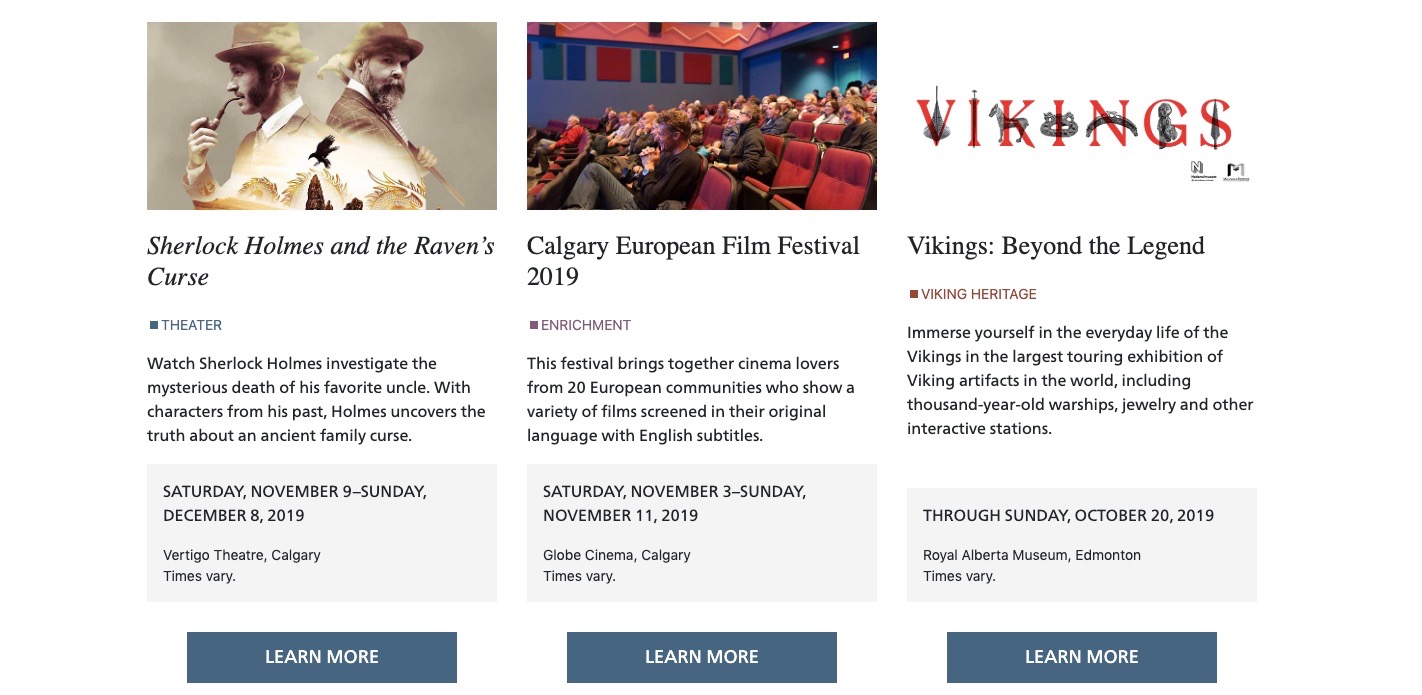Select the Vikings: Beyond the Legend heading
Viewport: 1422px width, 695px height.
[1056, 246]
